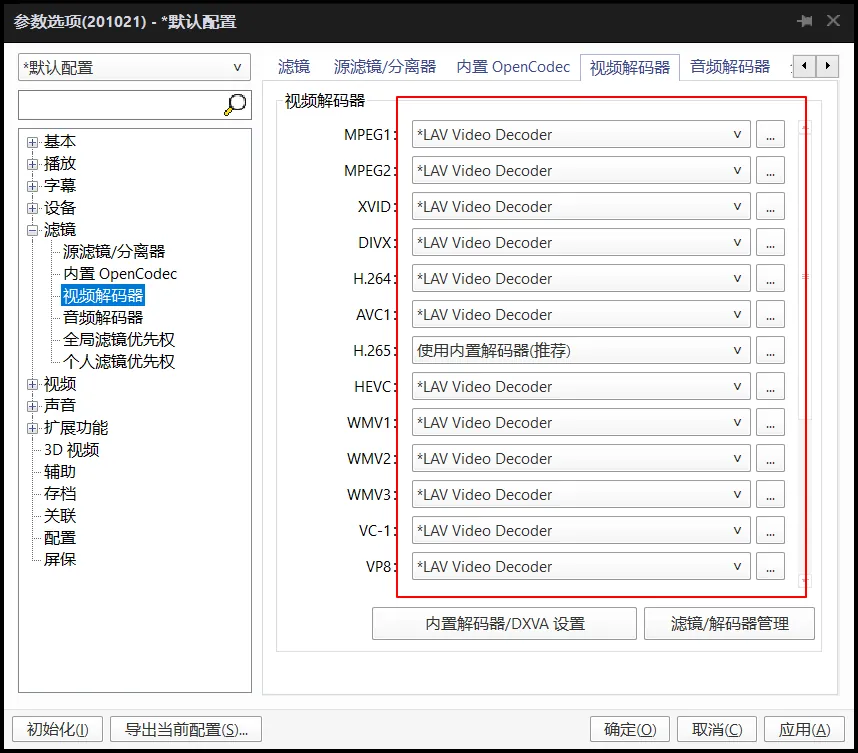858x753 pixels.
Task: Open the ellipsis options next to WMV3 decoder
Action: 770,494
